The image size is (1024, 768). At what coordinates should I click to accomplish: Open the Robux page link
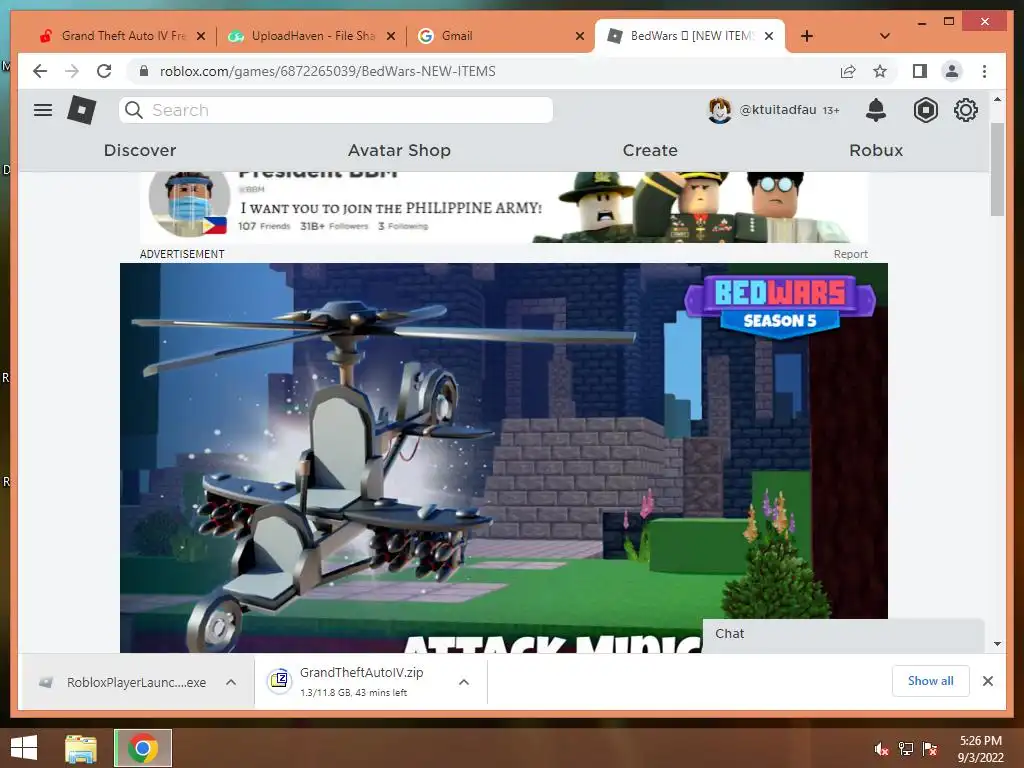(x=876, y=150)
